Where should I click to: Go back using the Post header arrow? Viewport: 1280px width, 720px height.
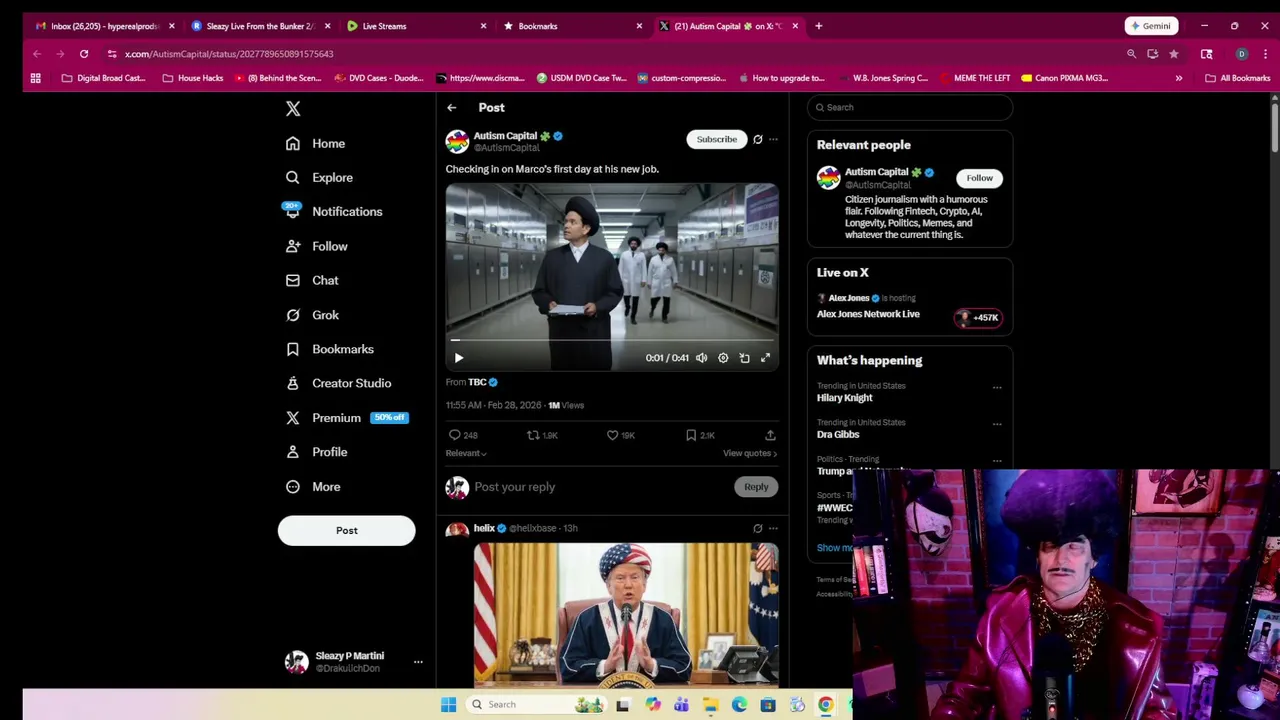point(452,107)
